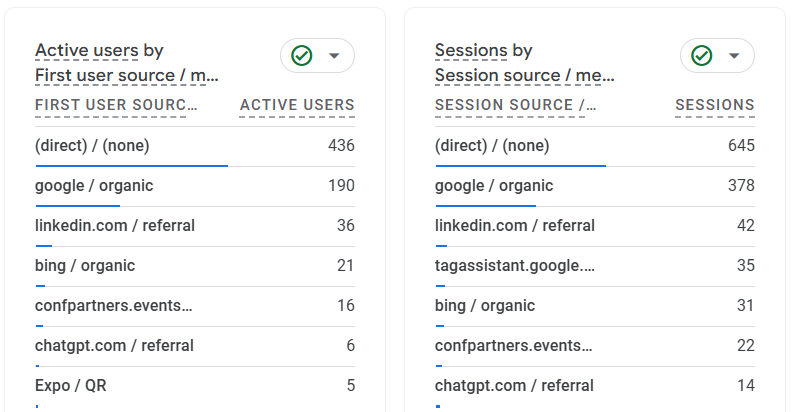Viewport: 792px width, 412px height.
Task: Open the 'Active users by' metric selector
Action: click(99, 51)
